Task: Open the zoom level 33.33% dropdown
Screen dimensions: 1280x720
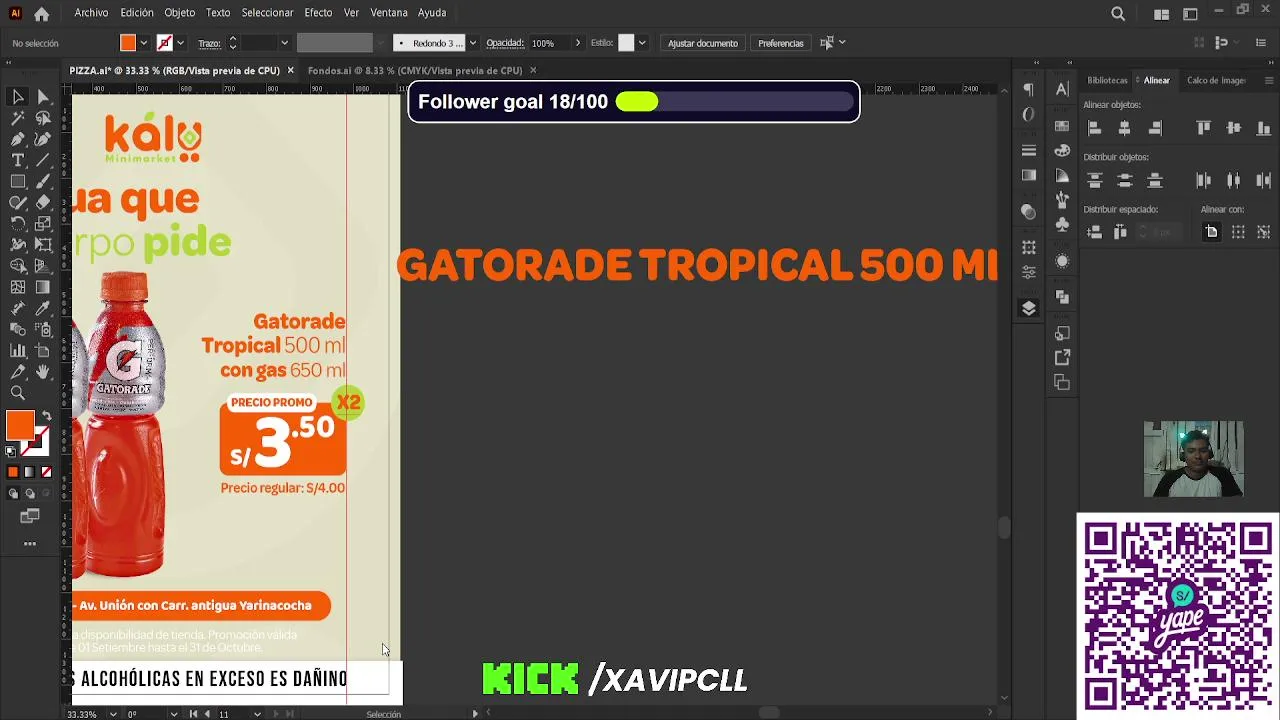Action: (113, 714)
